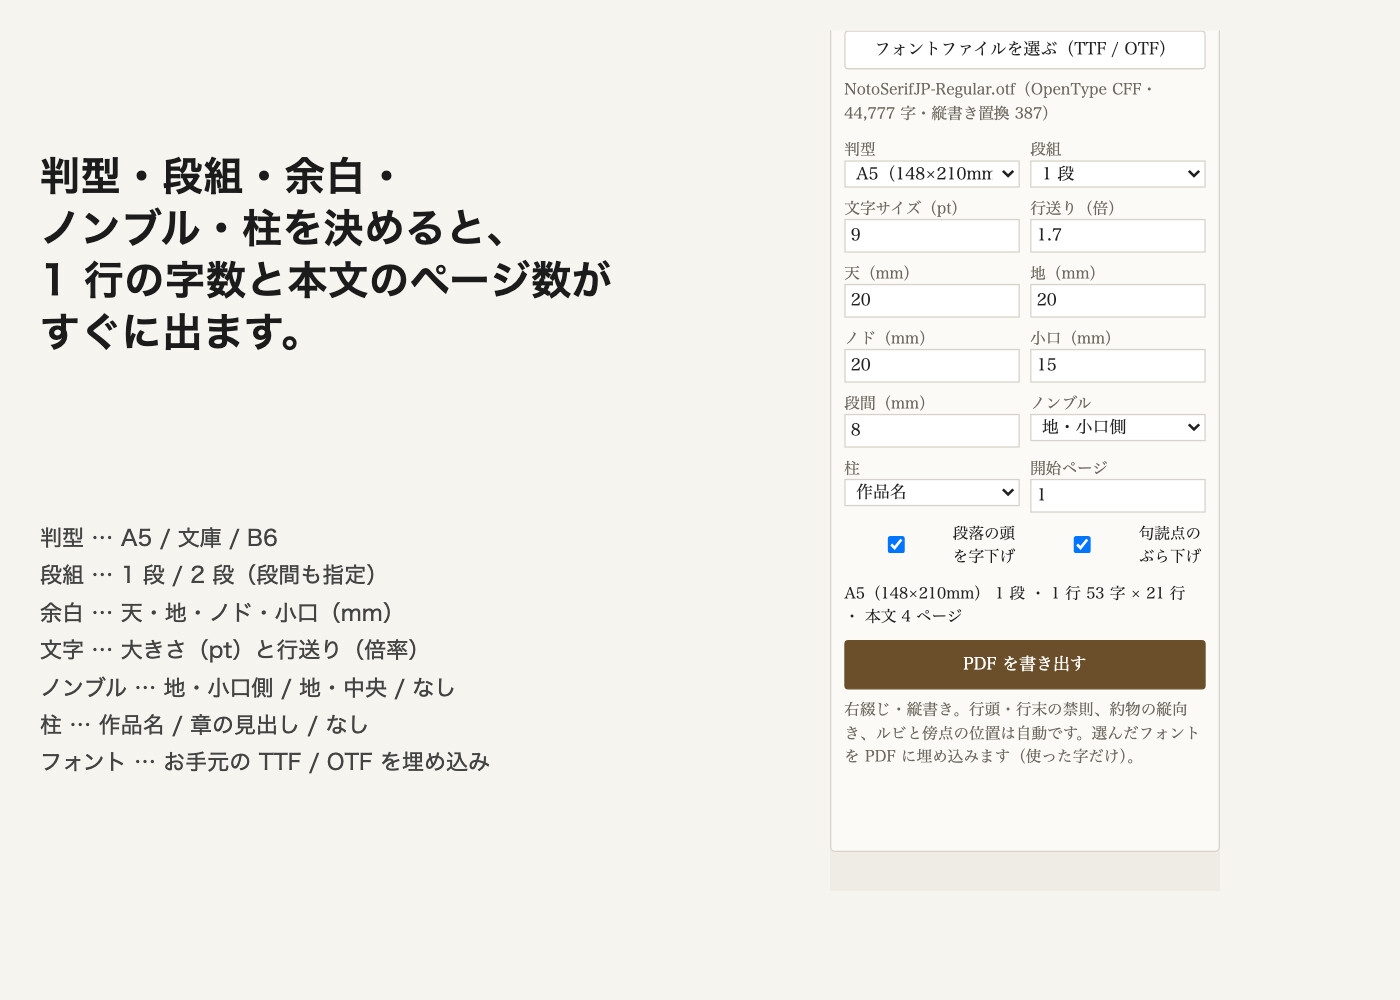Viewport: 1400px width, 1000px height.
Task: Select the 天 (mm) margin field
Action: coord(932,301)
